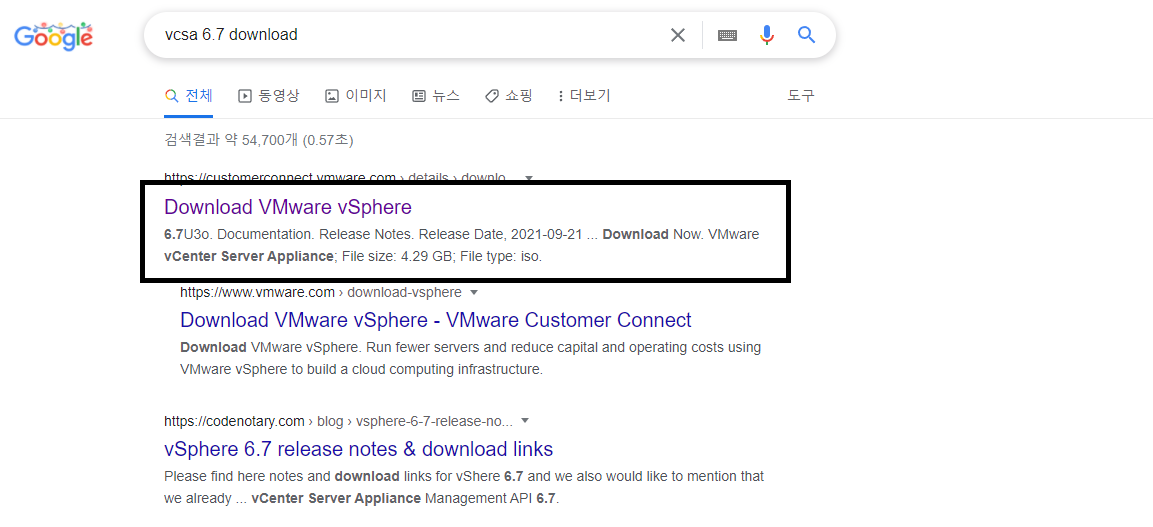This screenshot has height=527, width=1153.
Task: Switch to the 동영상 tab
Action: (x=269, y=96)
